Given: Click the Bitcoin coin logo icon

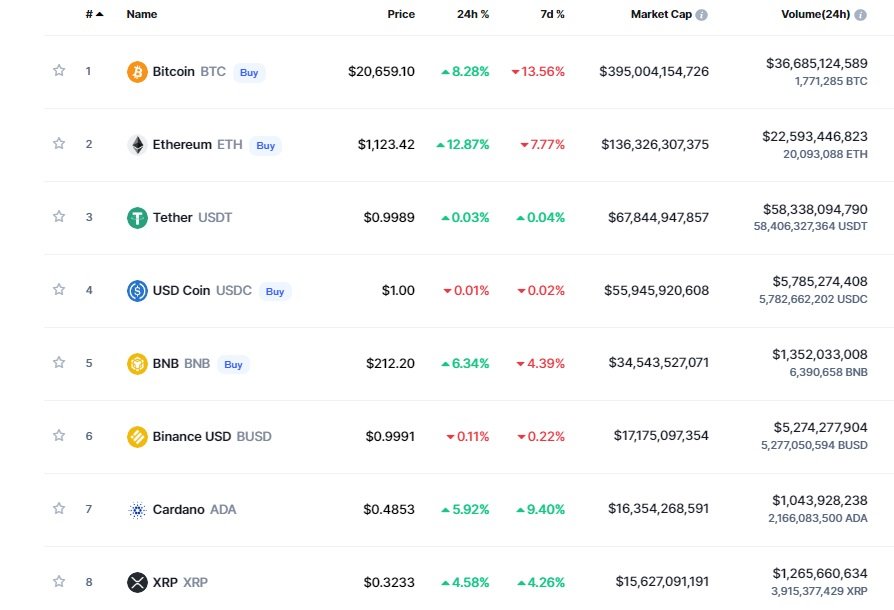Looking at the screenshot, I should [x=137, y=72].
